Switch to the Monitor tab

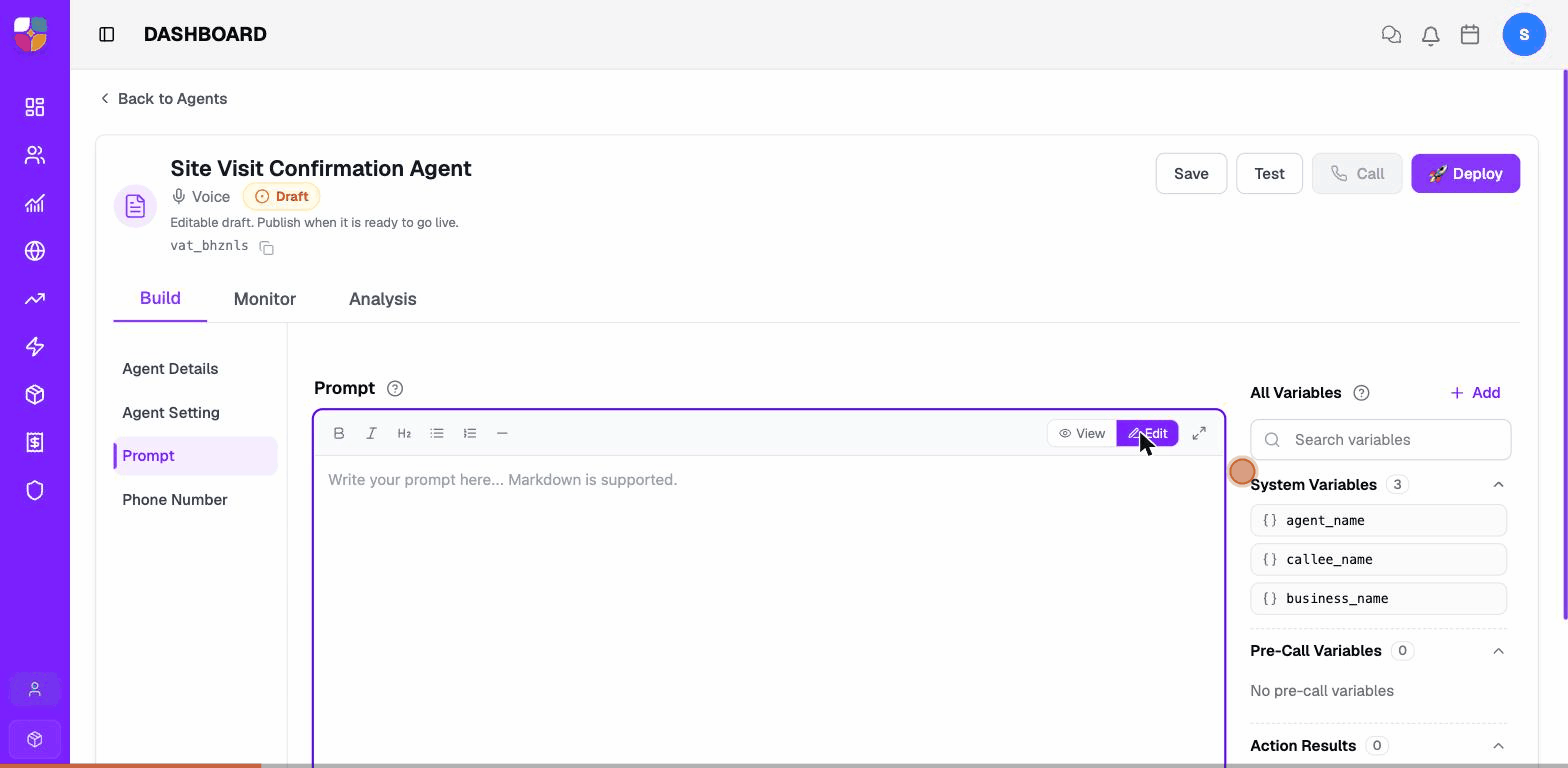(265, 299)
